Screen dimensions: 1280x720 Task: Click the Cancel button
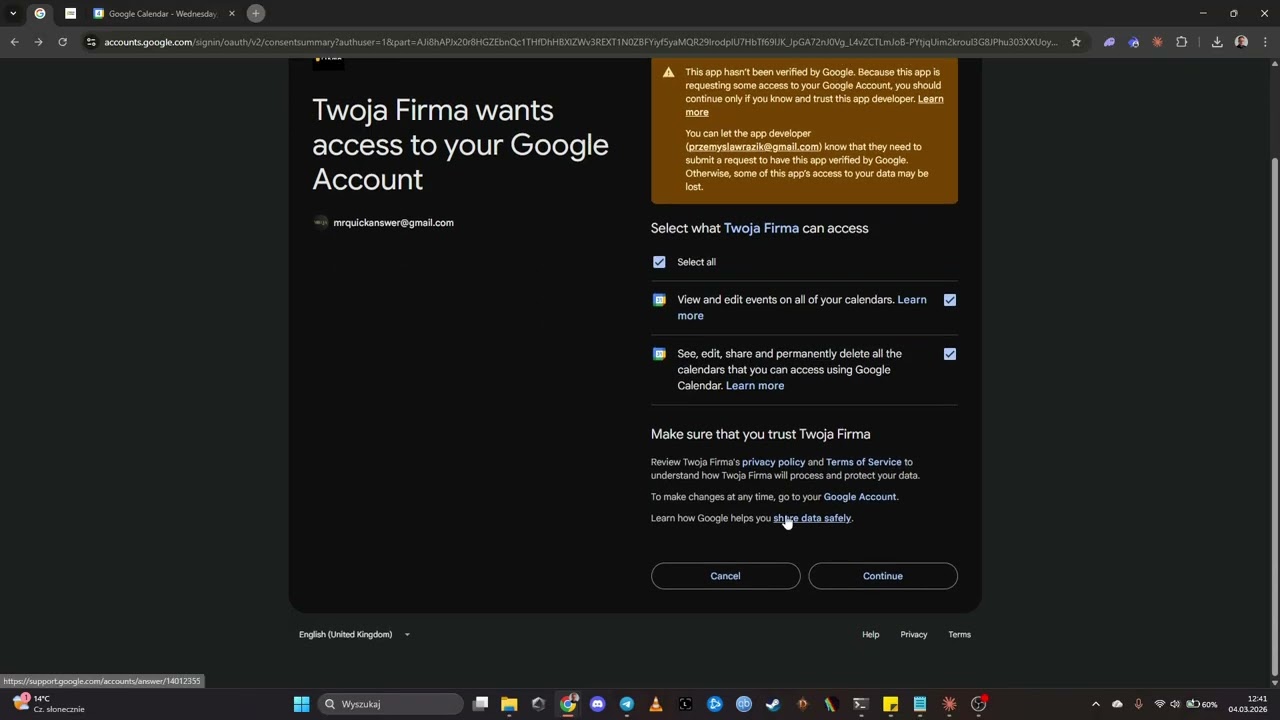[725, 576]
